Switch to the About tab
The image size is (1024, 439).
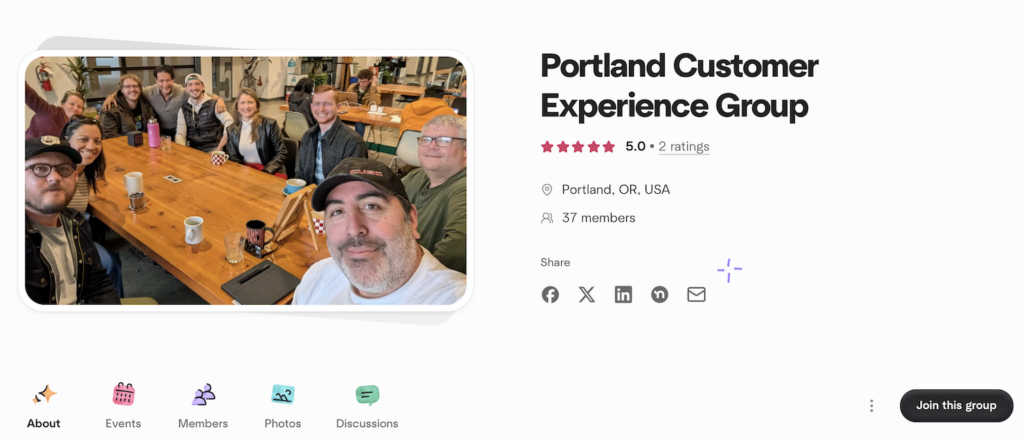coord(44,406)
